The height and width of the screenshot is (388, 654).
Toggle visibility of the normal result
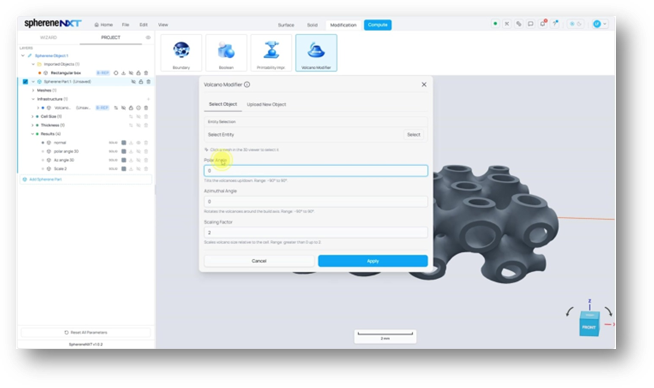coord(138,143)
